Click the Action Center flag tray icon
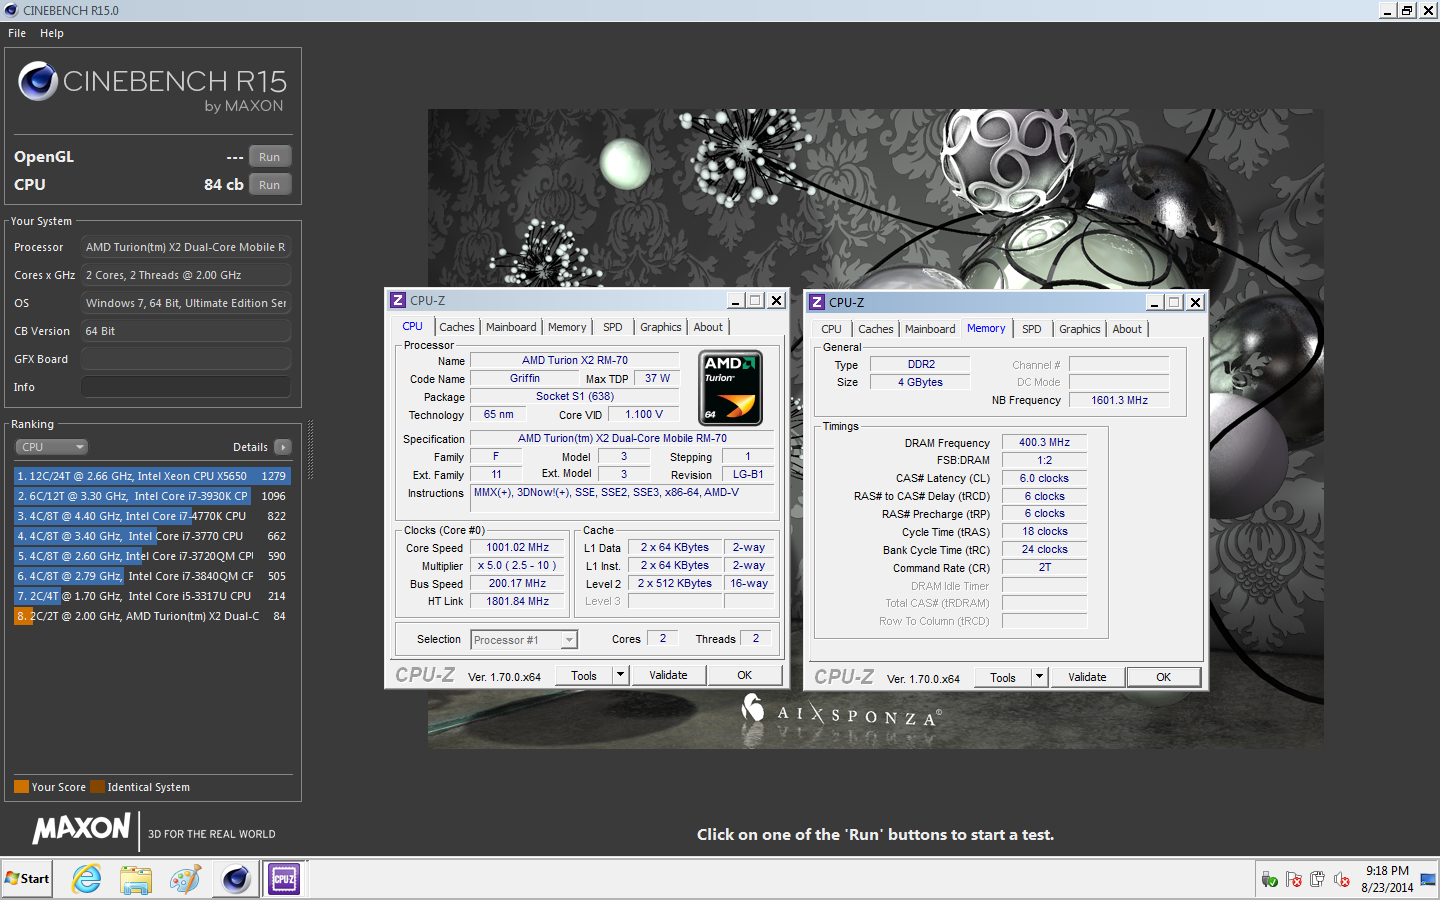Image resolution: width=1440 pixels, height=900 pixels. 1294,880
